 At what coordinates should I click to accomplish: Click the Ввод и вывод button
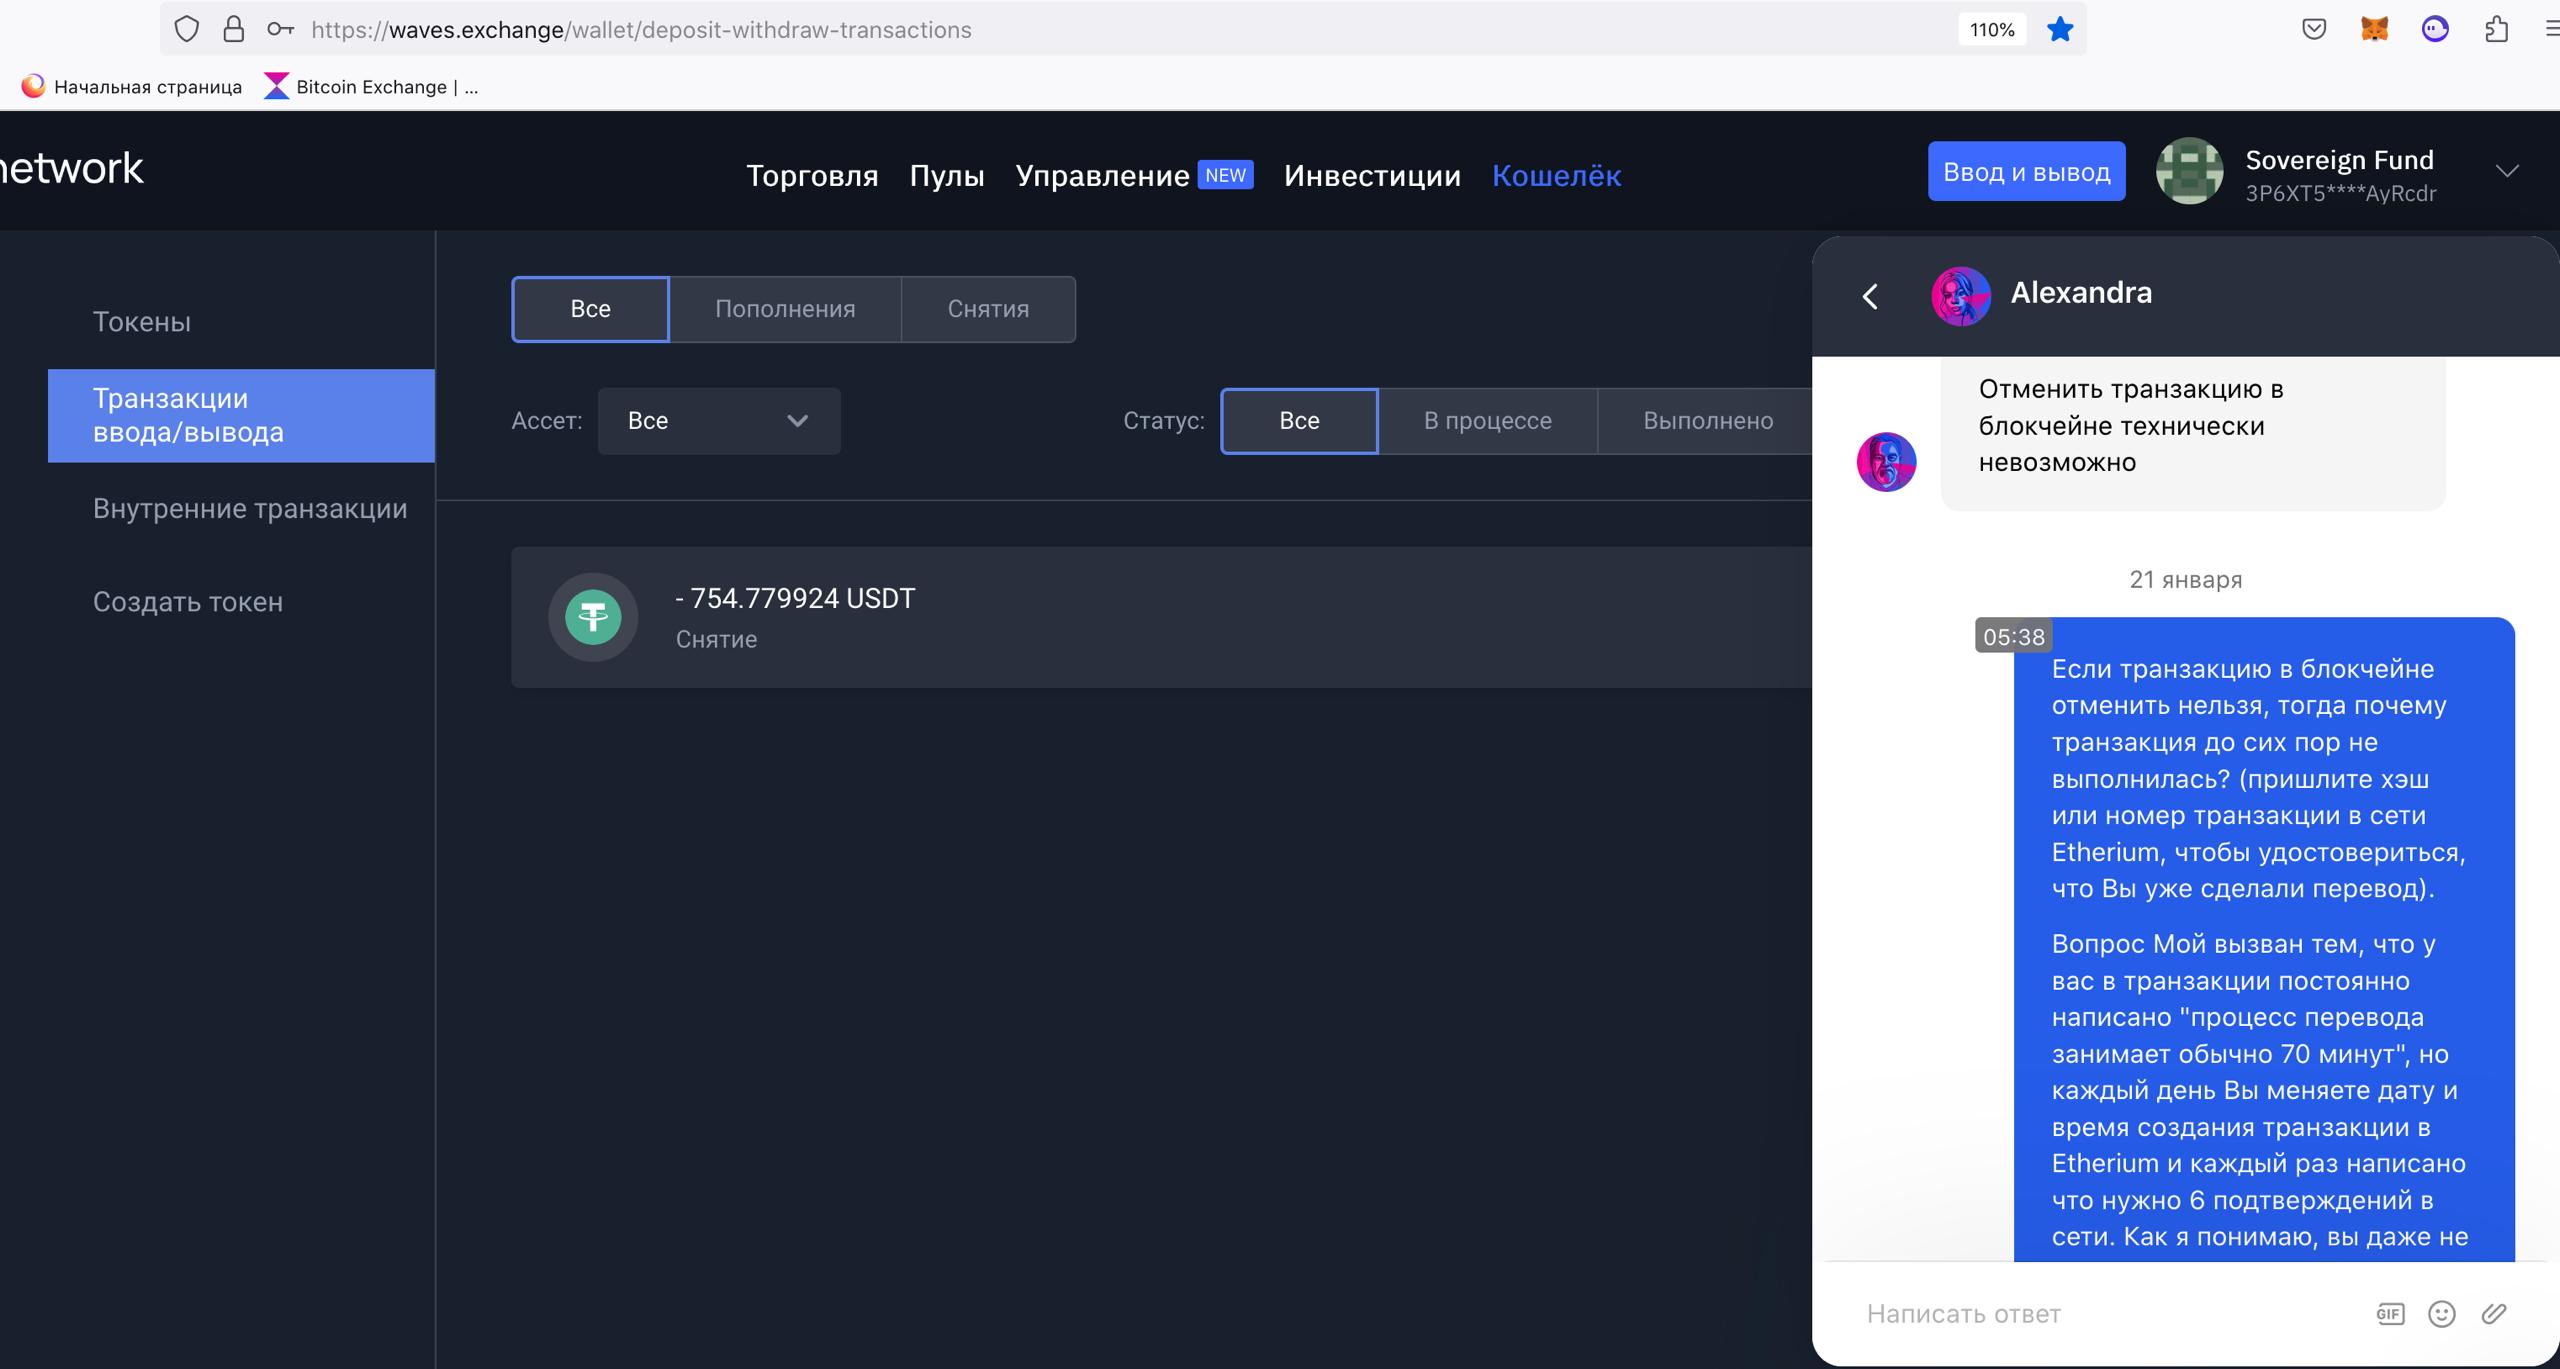pyautogui.click(x=2026, y=172)
